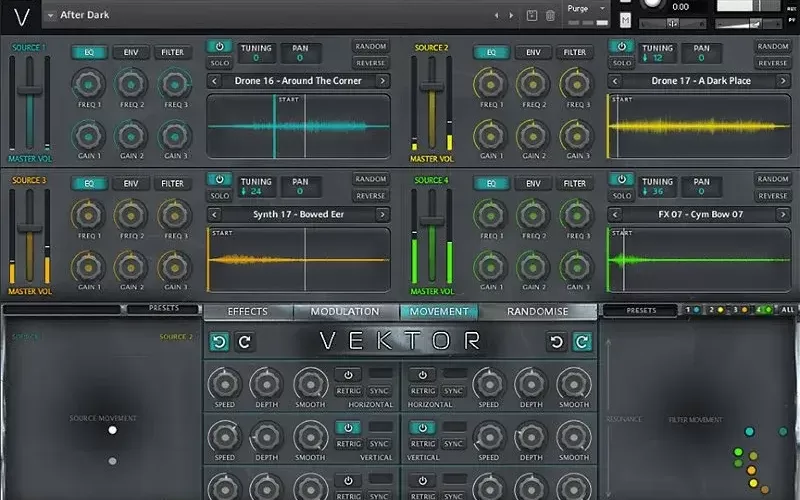
Task: Click left Vertical DEPTH knob
Action: click(x=266, y=437)
